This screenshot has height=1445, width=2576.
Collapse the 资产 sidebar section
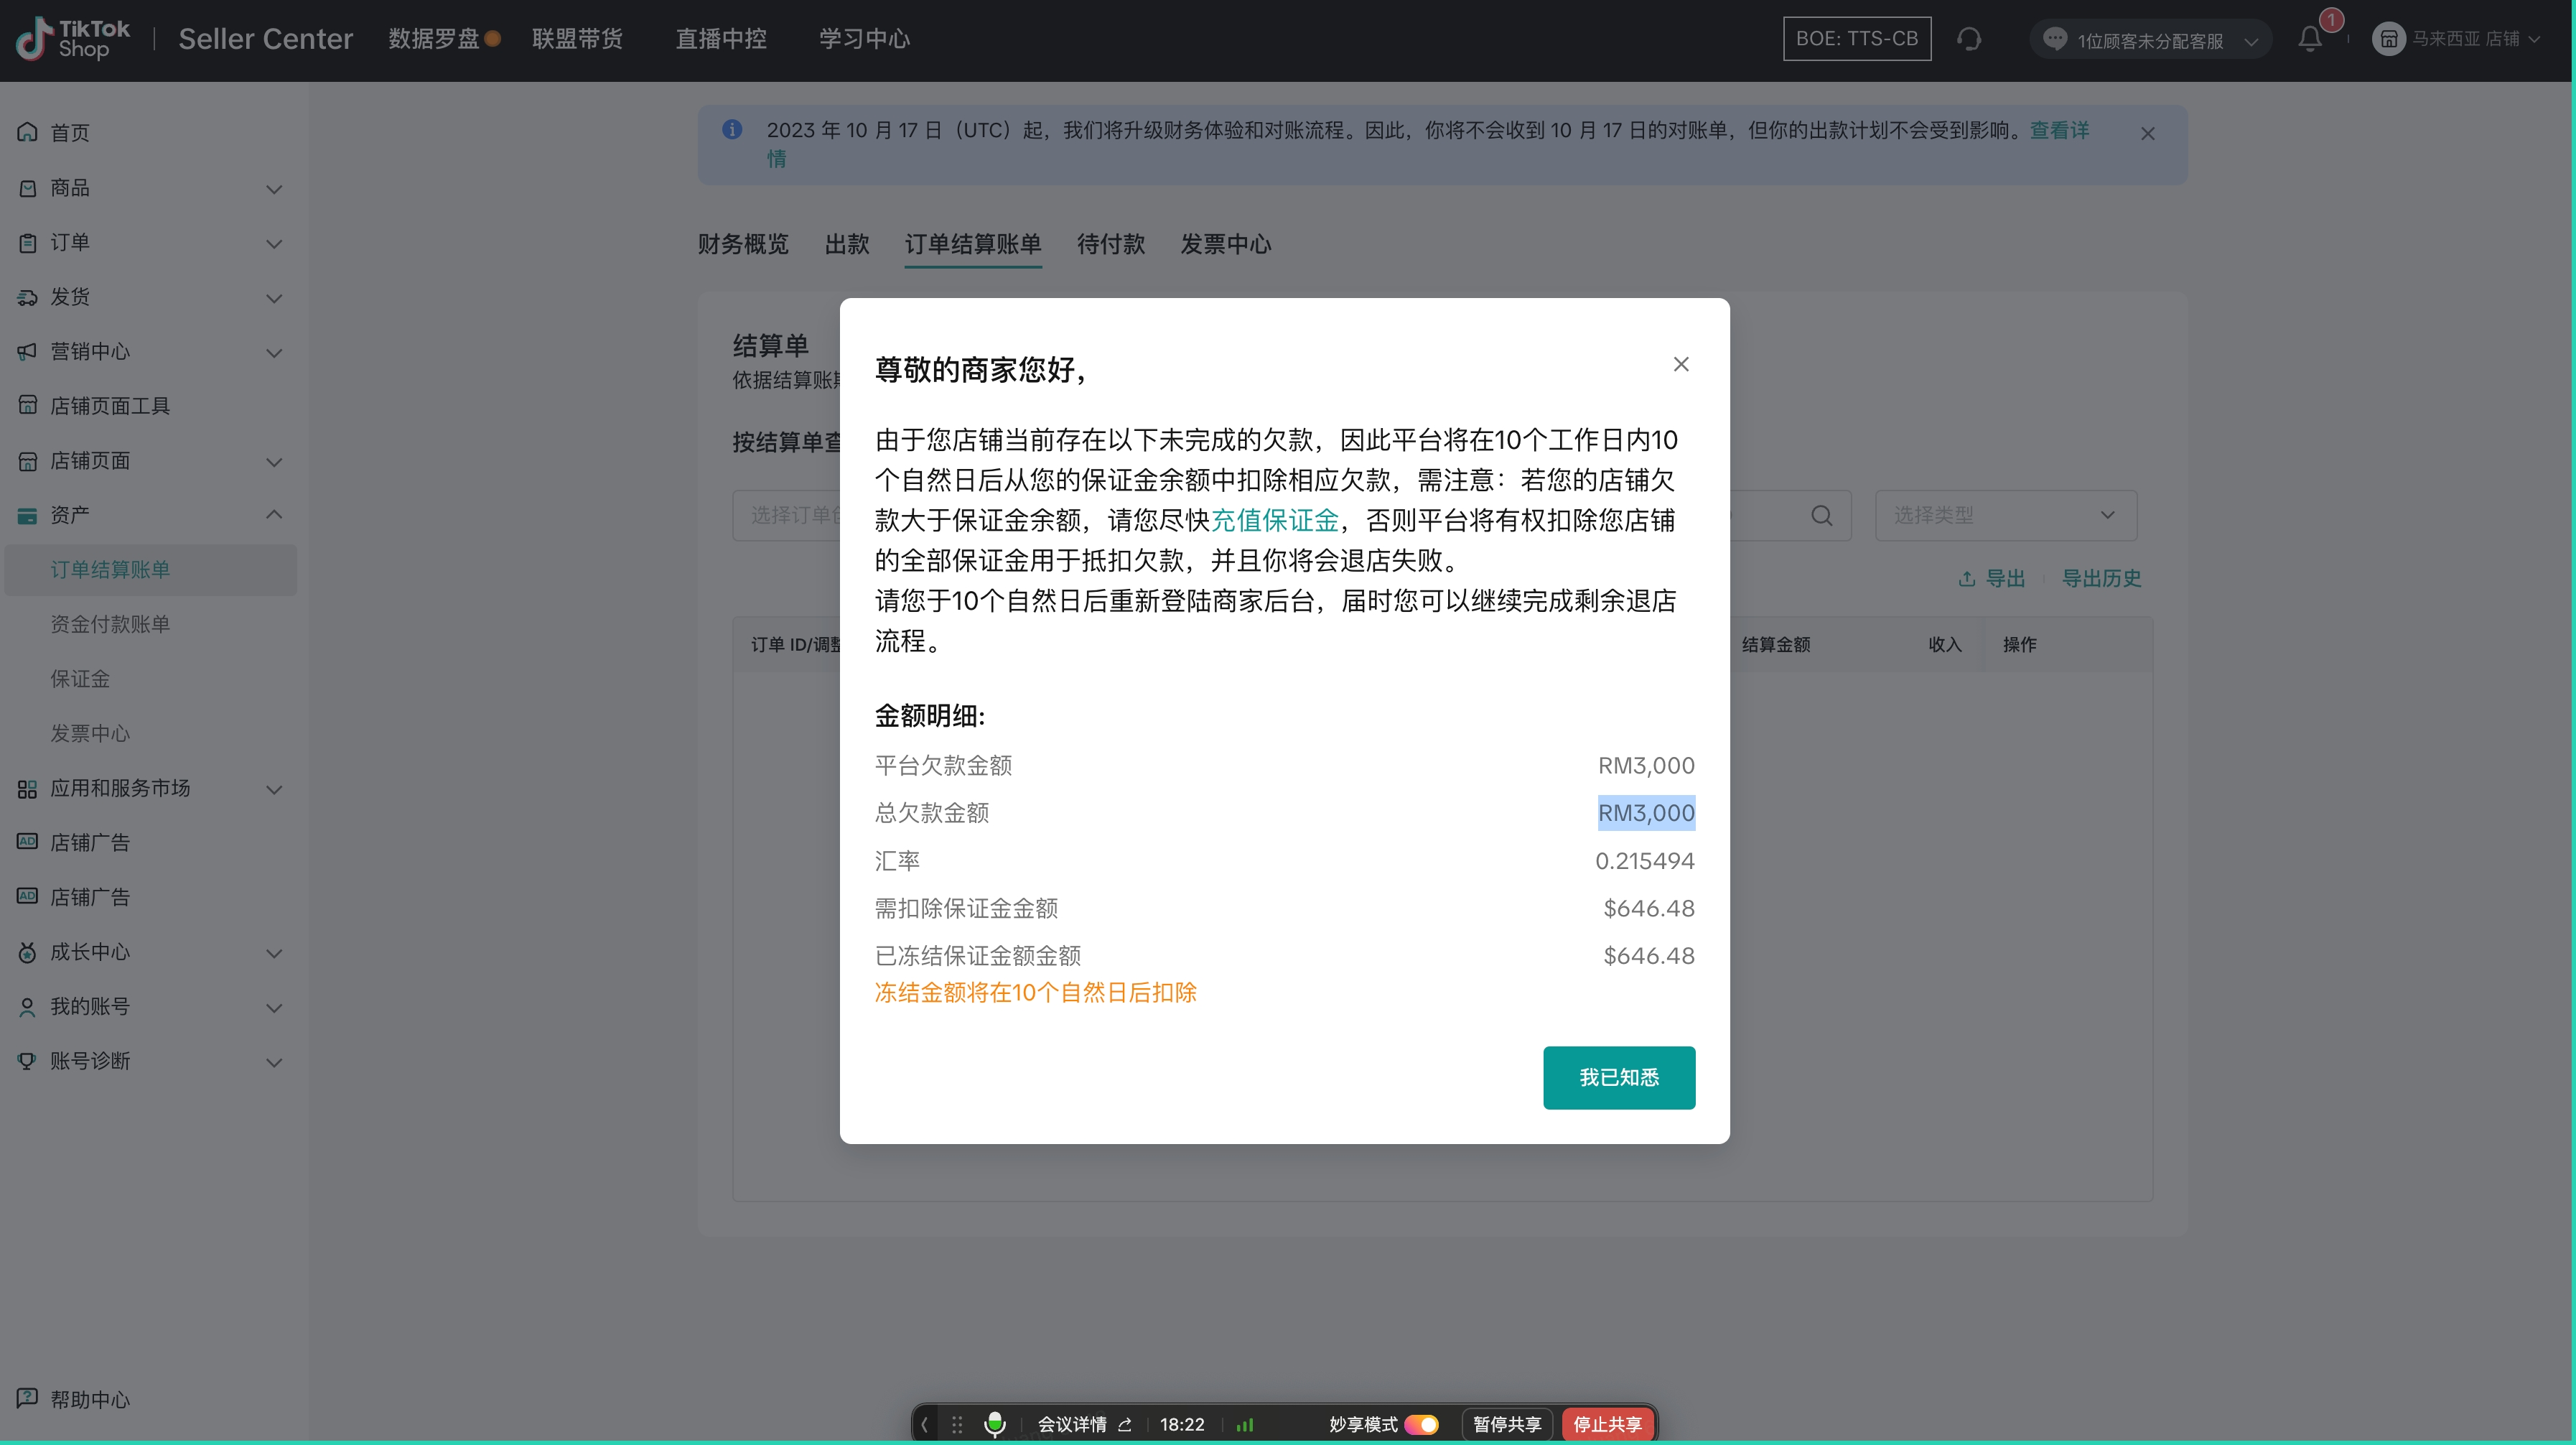coord(274,515)
